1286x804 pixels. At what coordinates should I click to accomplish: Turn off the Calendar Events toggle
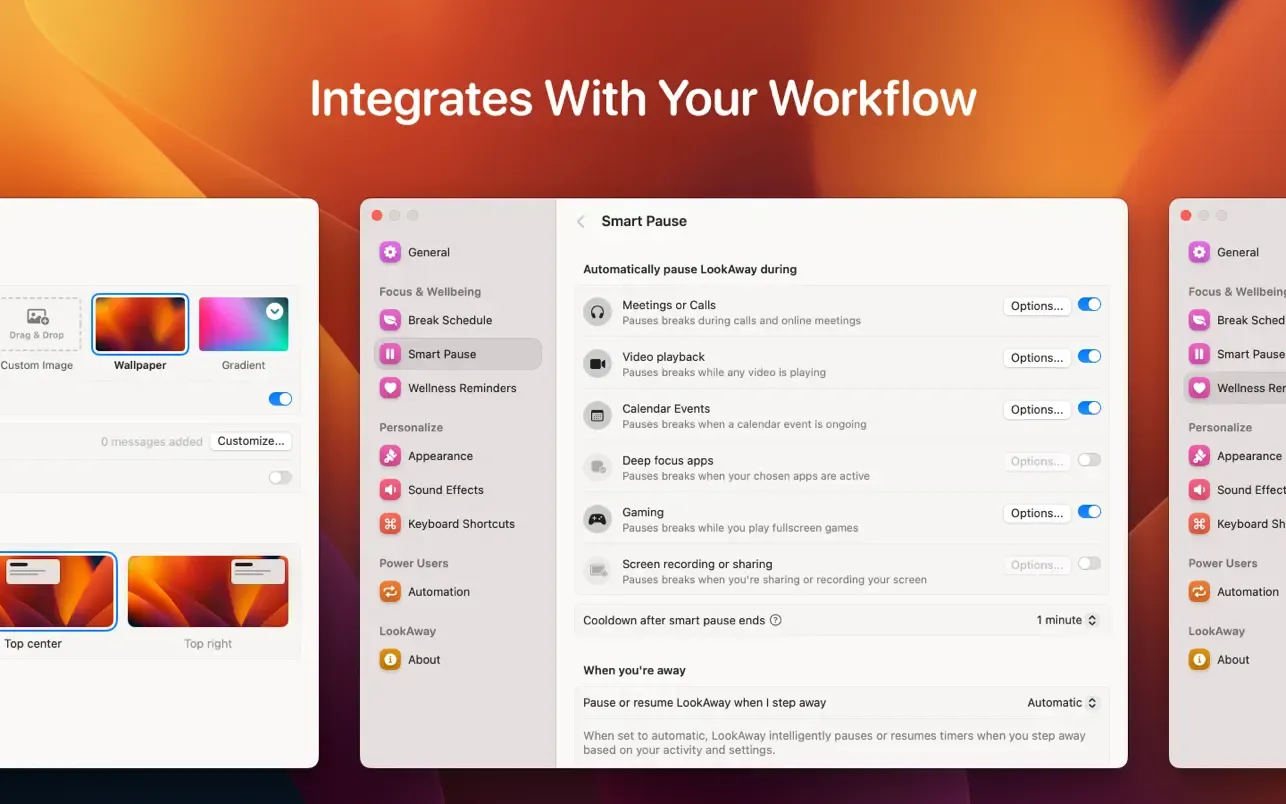coord(1089,408)
